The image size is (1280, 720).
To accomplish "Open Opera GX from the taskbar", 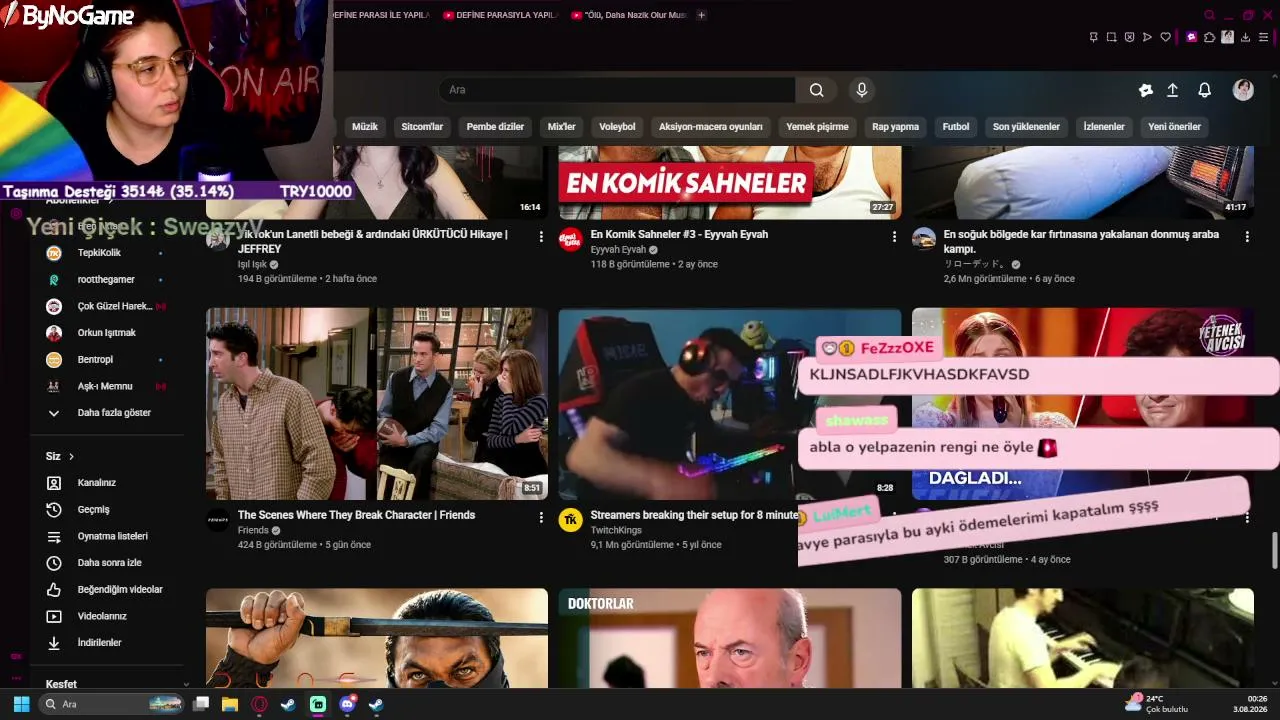I will tap(260, 704).
